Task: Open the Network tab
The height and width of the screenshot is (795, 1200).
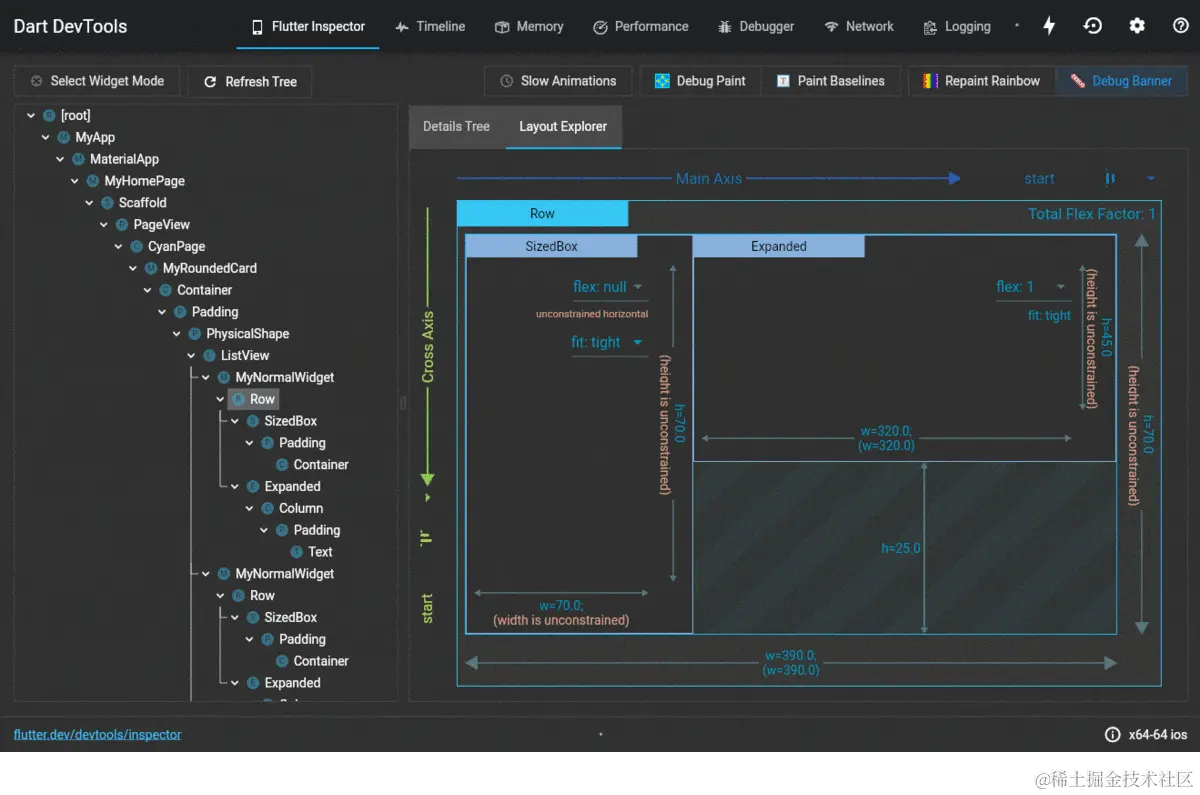Action: (x=859, y=27)
